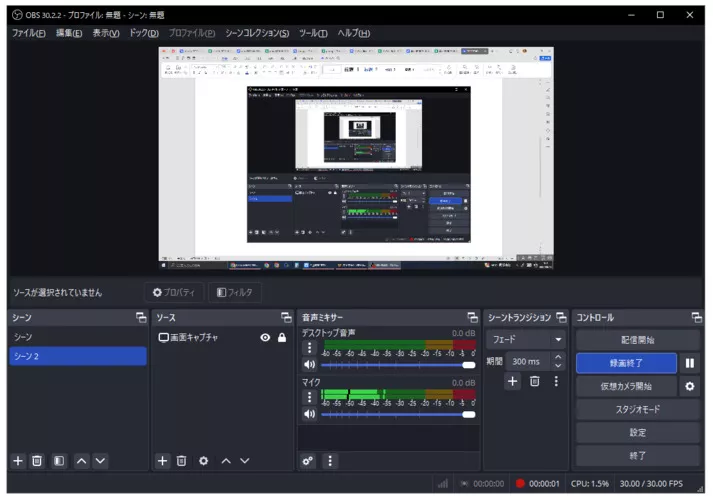This screenshot has height=500, width=713.
Task: Add a new source with the plus icon
Action: tap(163, 461)
